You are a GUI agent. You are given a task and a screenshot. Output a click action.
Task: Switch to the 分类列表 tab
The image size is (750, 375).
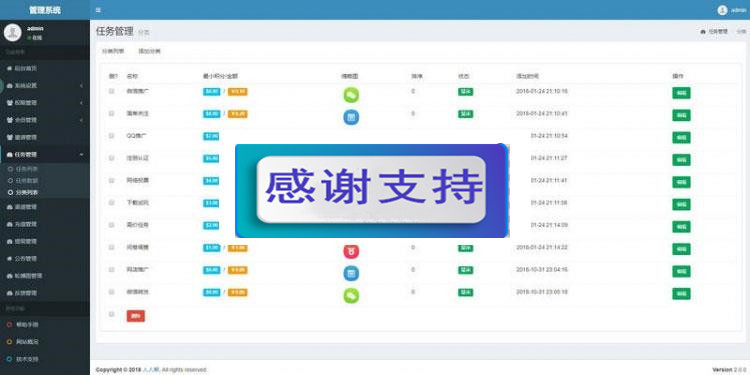point(113,51)
